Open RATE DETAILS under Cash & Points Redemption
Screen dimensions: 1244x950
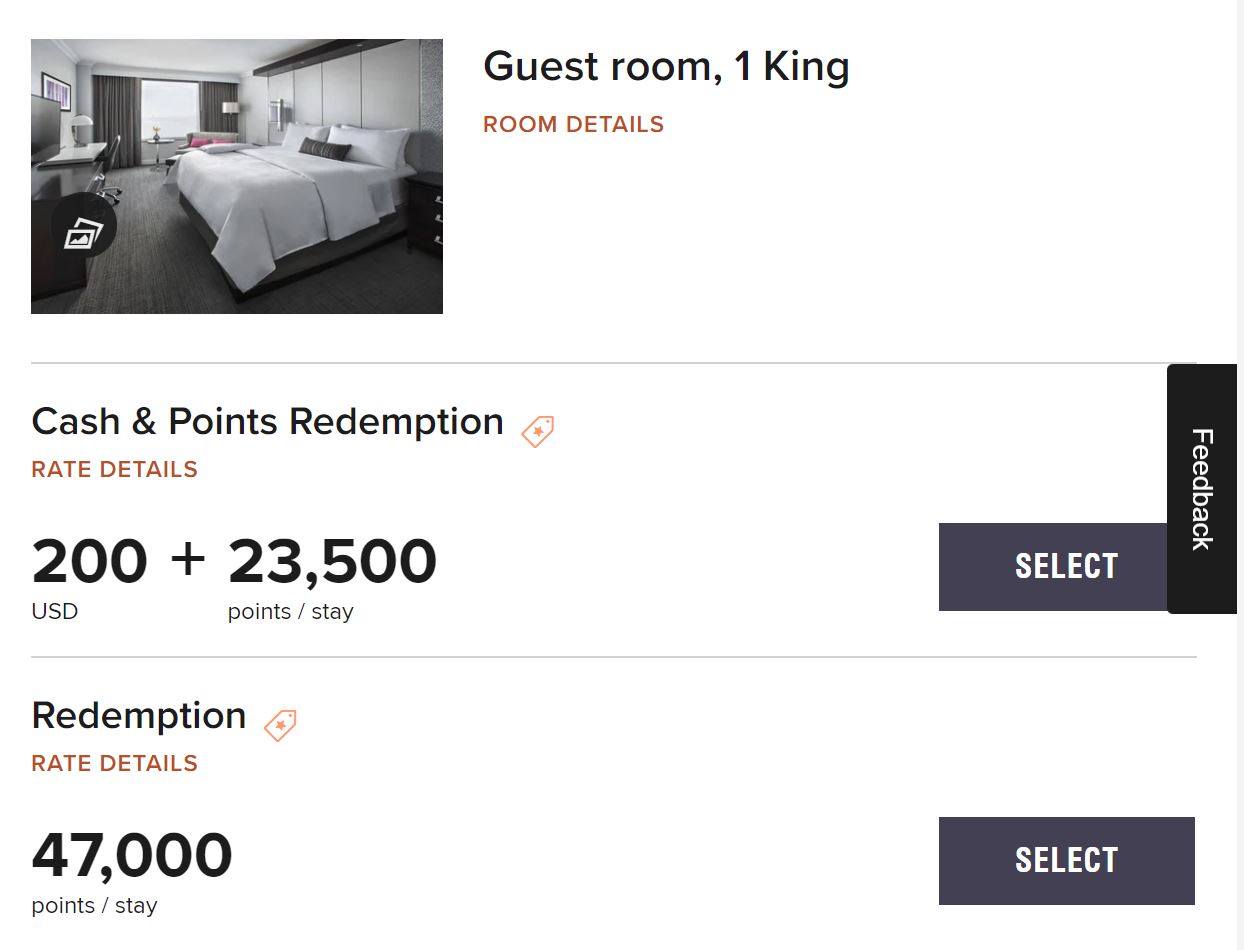(x=114, y=469)
